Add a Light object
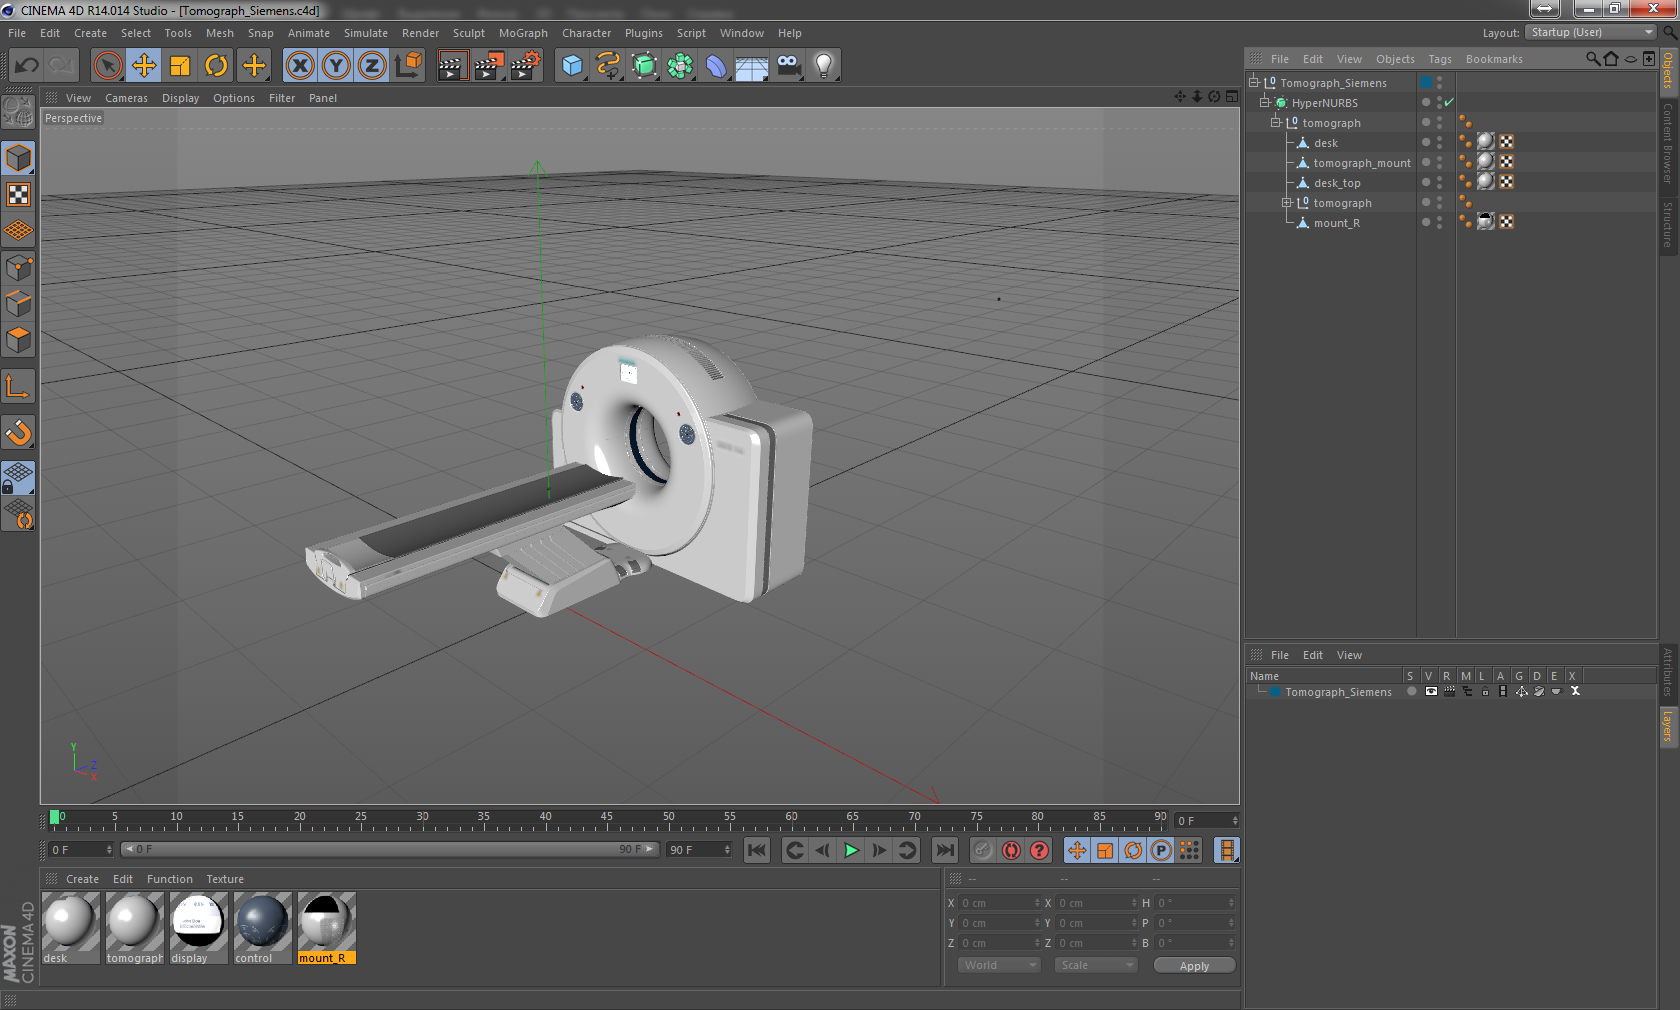The width and height of the screenshot is (1680, 1010). [824, 66]
